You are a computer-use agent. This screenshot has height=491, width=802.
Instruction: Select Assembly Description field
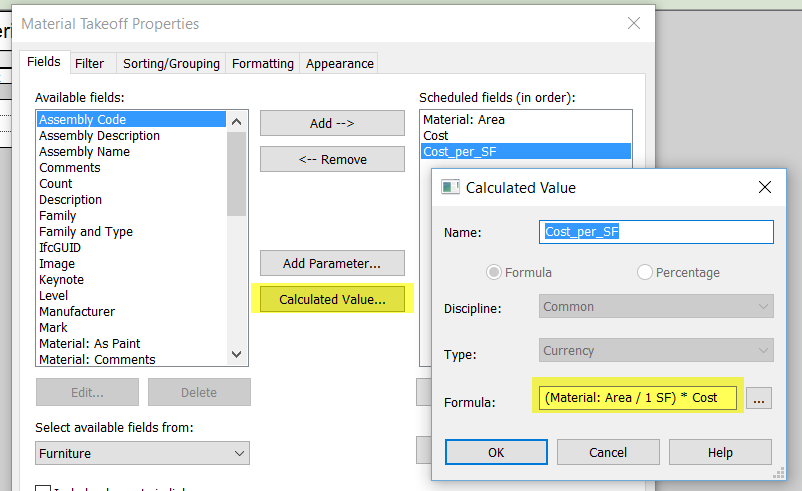[x=132, y=136]
